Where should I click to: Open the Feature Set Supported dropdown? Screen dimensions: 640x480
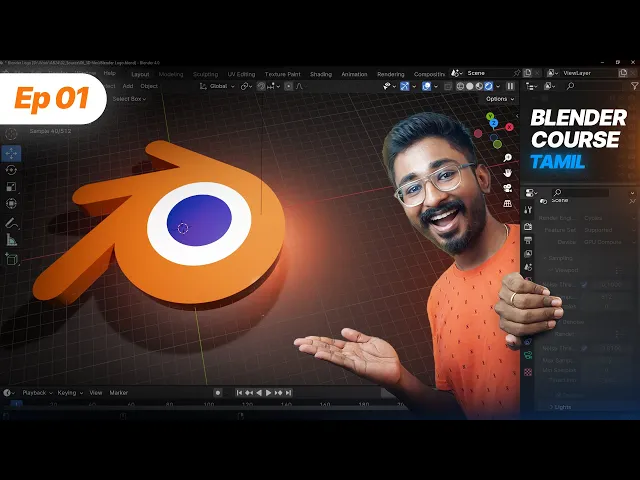[609, 230]
